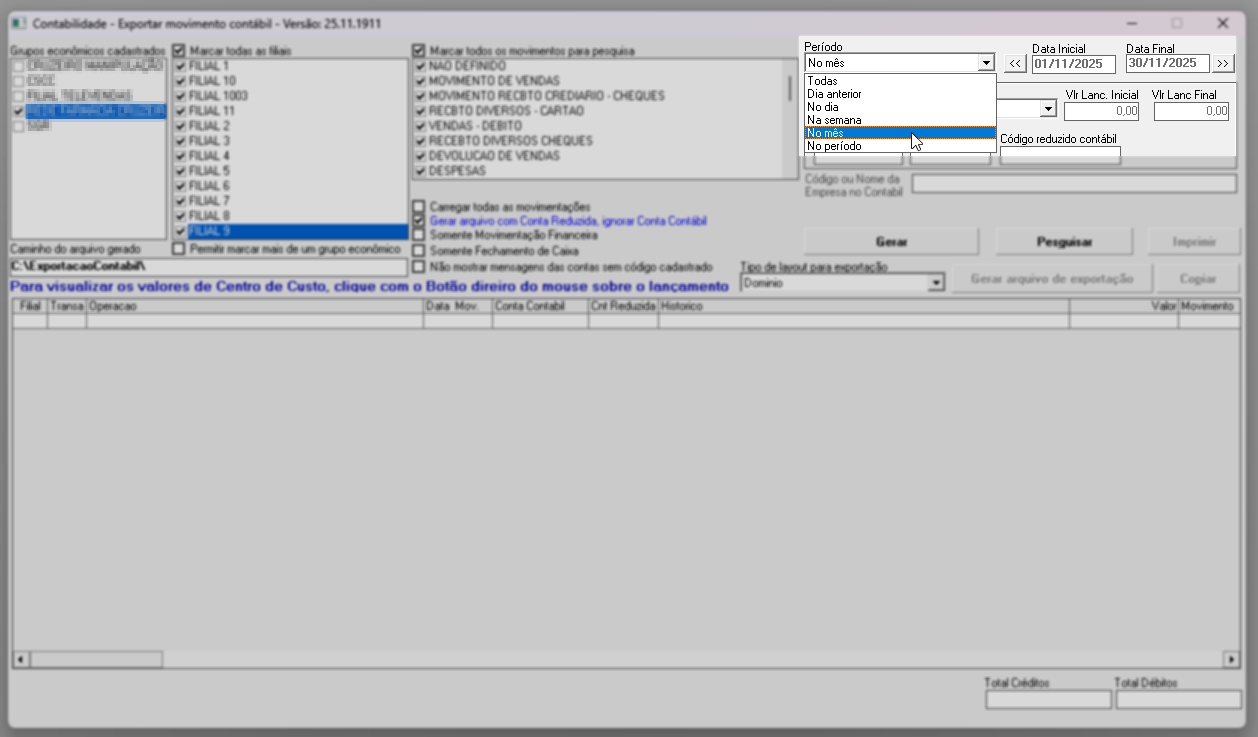Uncheck 'DEVOLUCAO DE VENDAS' movement

(x=421, y=156)
